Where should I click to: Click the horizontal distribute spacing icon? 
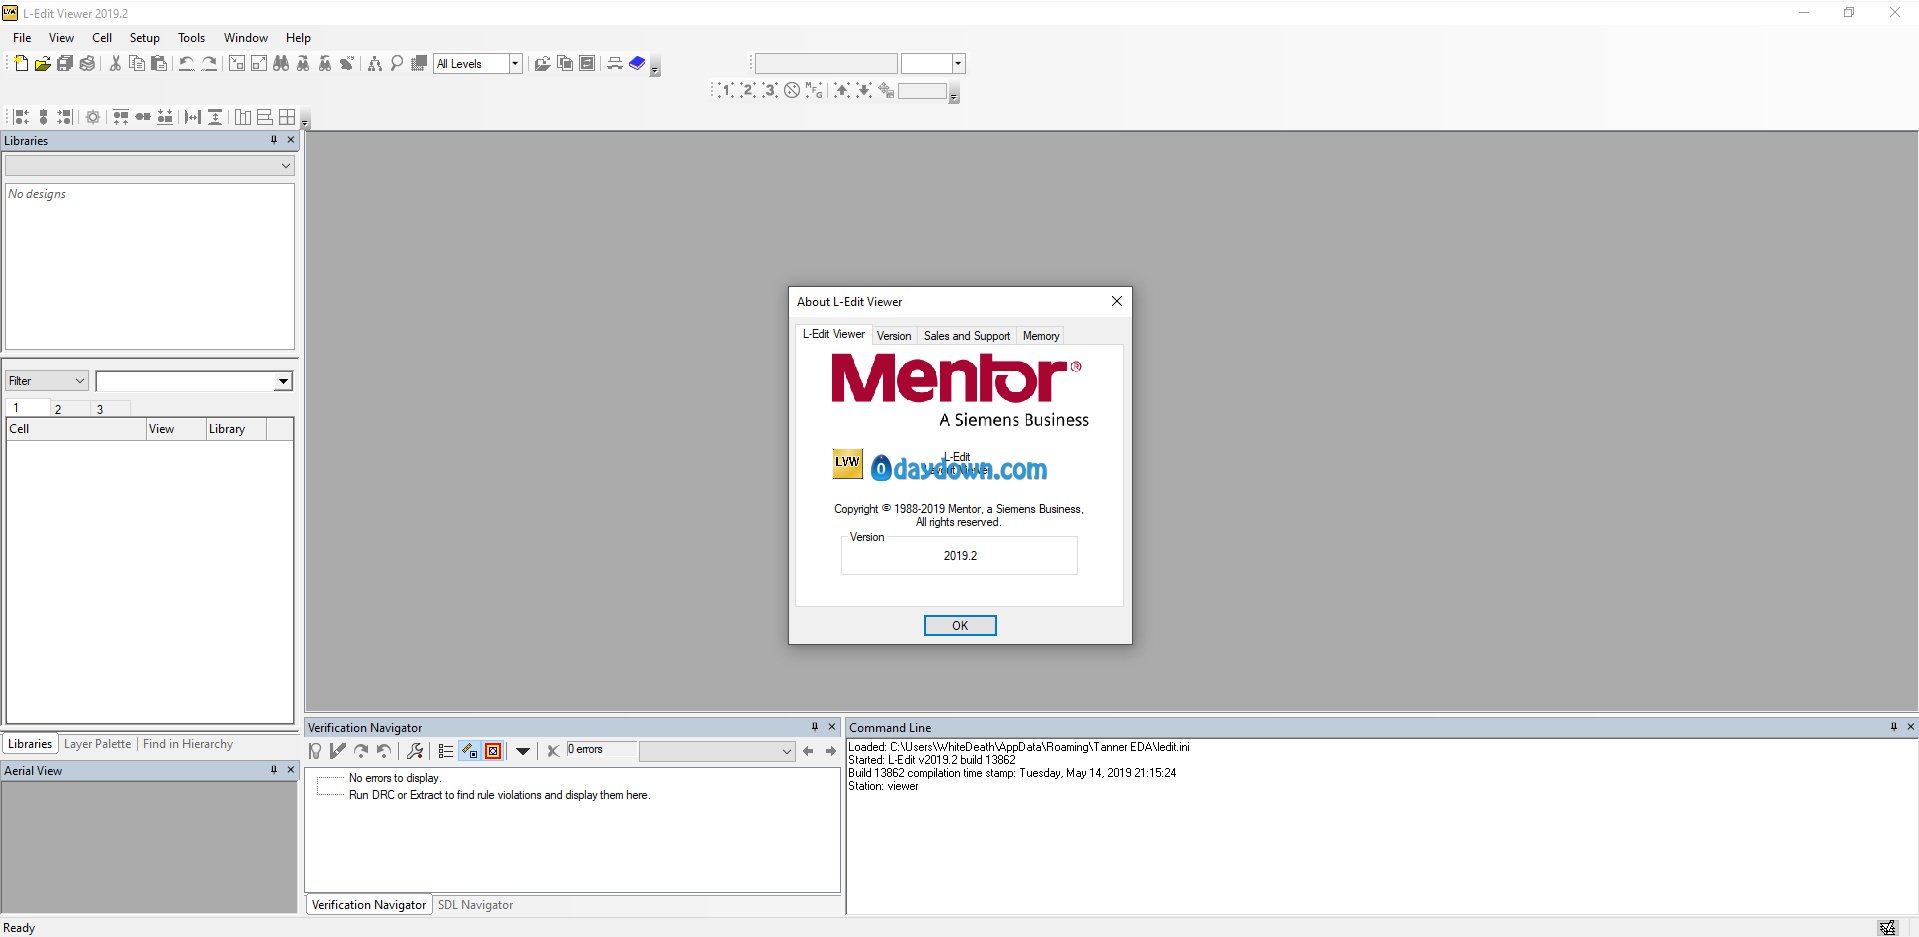click(193, 117)
